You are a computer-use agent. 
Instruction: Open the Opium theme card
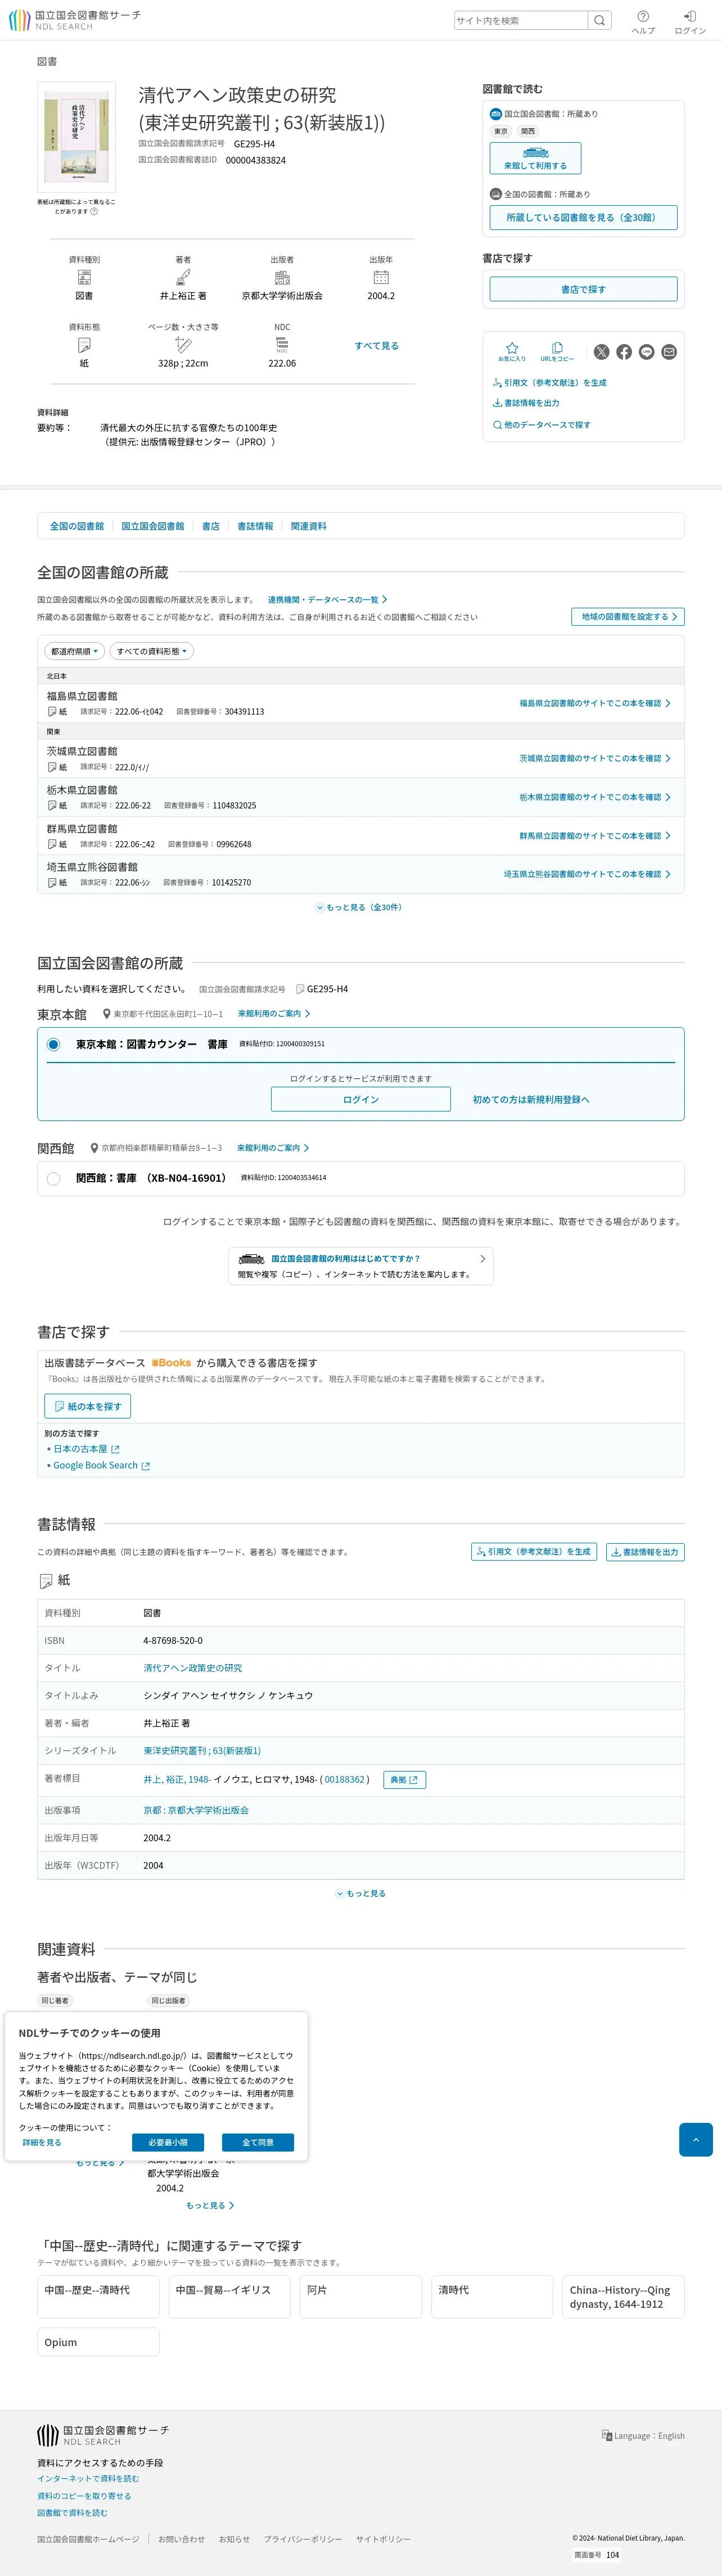point(98,2342)
